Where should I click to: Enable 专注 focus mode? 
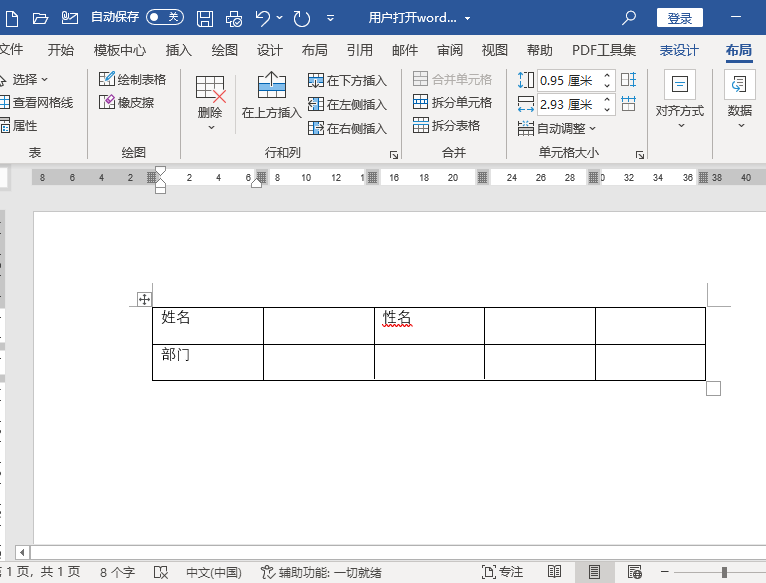coord(502,572)
